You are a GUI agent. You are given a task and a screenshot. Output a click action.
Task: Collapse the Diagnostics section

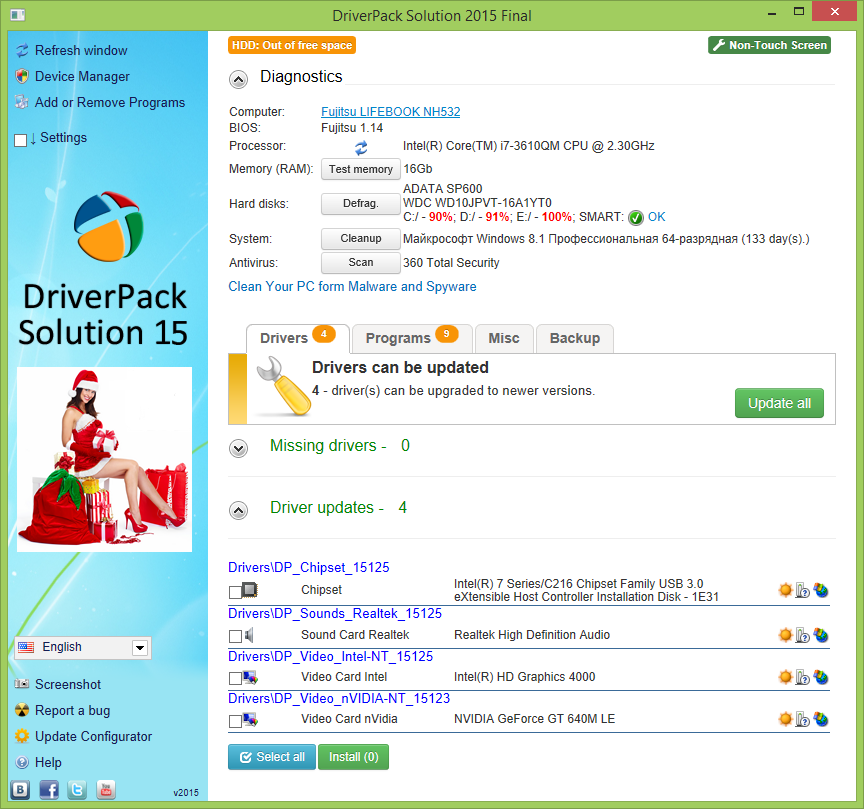tap(239, 78)
